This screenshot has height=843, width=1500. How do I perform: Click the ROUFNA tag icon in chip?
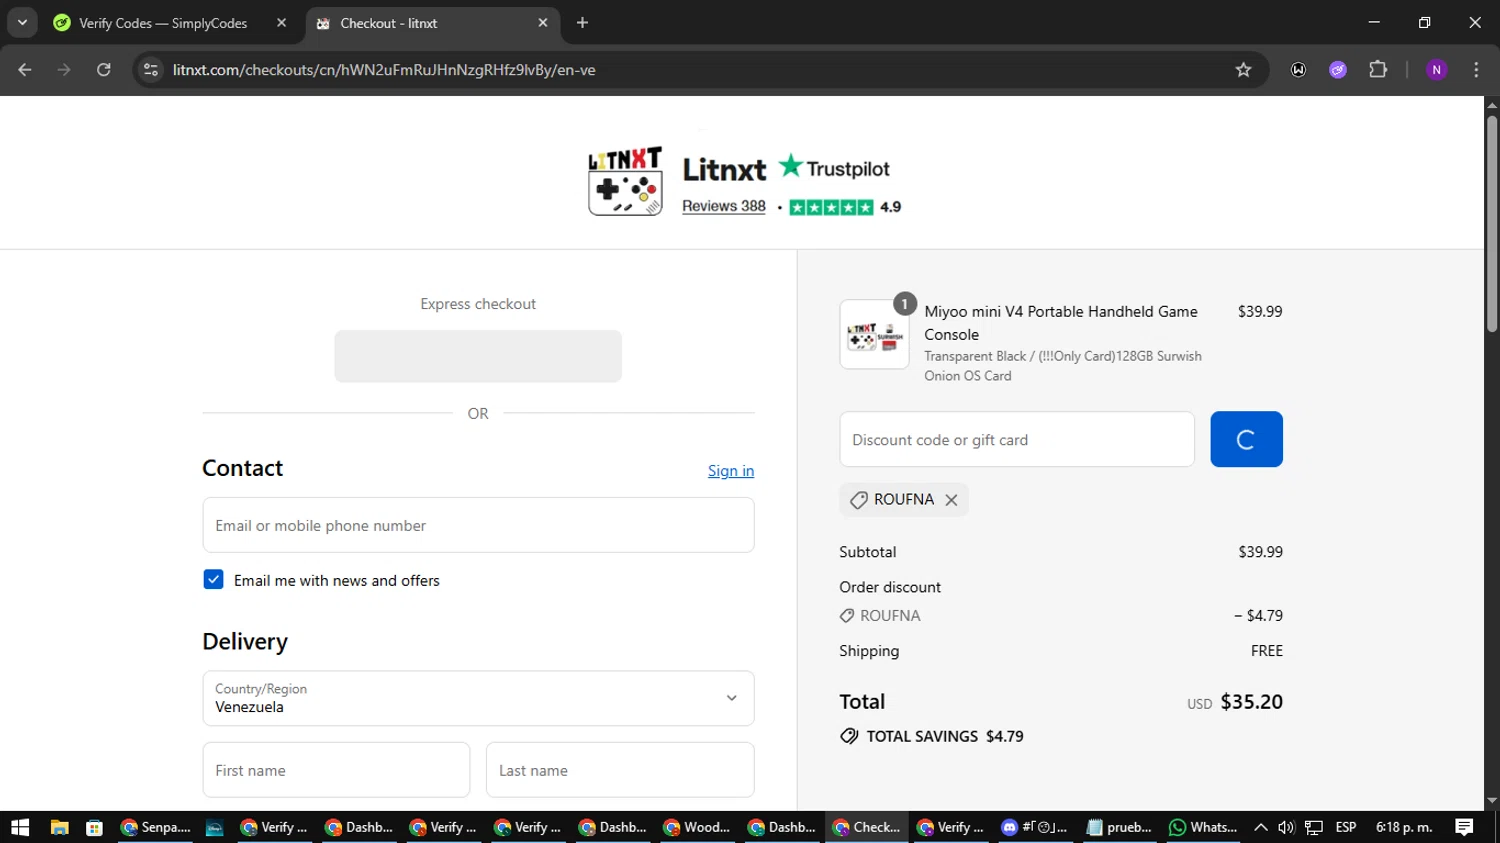tap(858, 500)
